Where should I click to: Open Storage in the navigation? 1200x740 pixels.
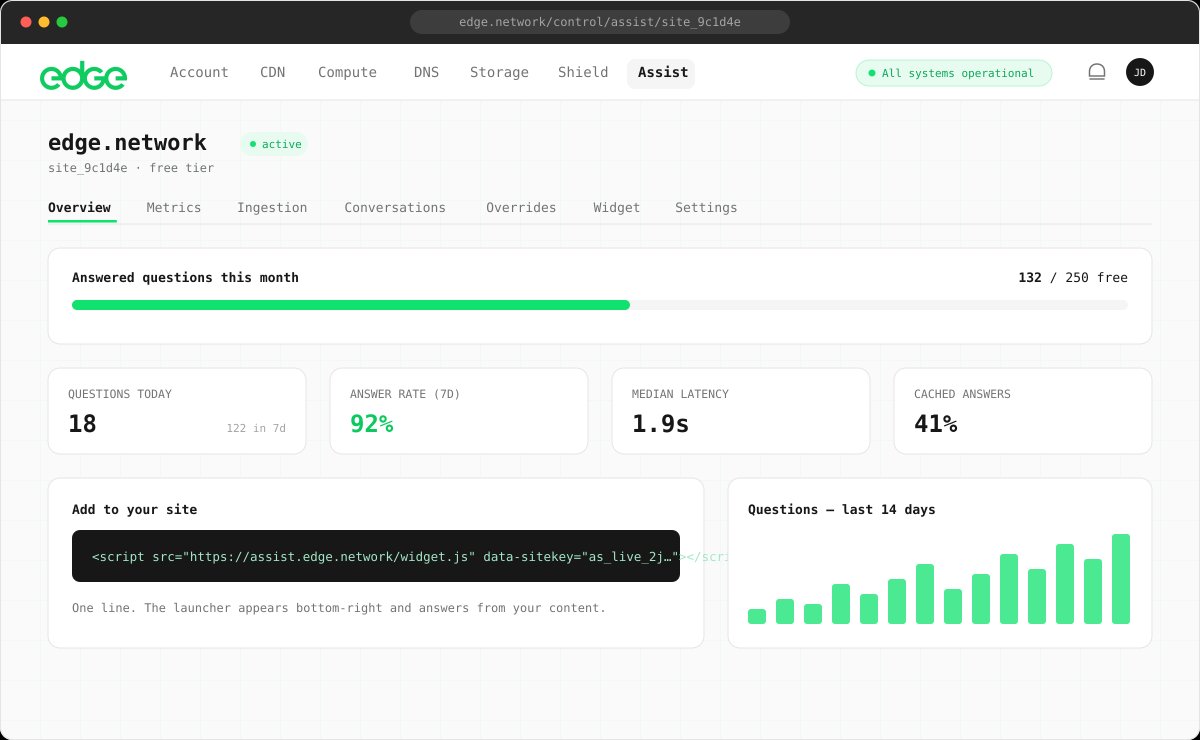click(499, 73)
